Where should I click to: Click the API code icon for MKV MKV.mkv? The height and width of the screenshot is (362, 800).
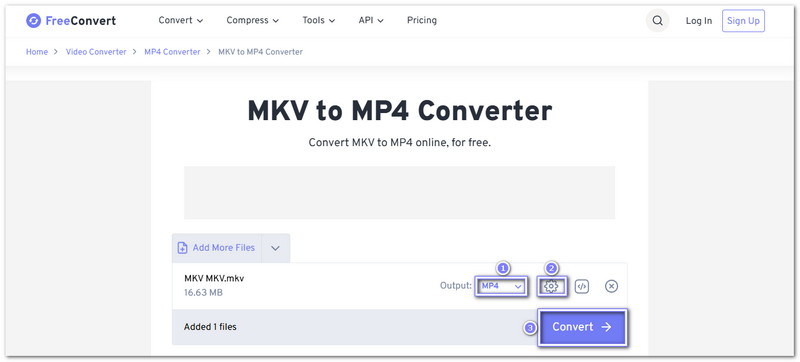pyautogui.click(x=582, y=287)
